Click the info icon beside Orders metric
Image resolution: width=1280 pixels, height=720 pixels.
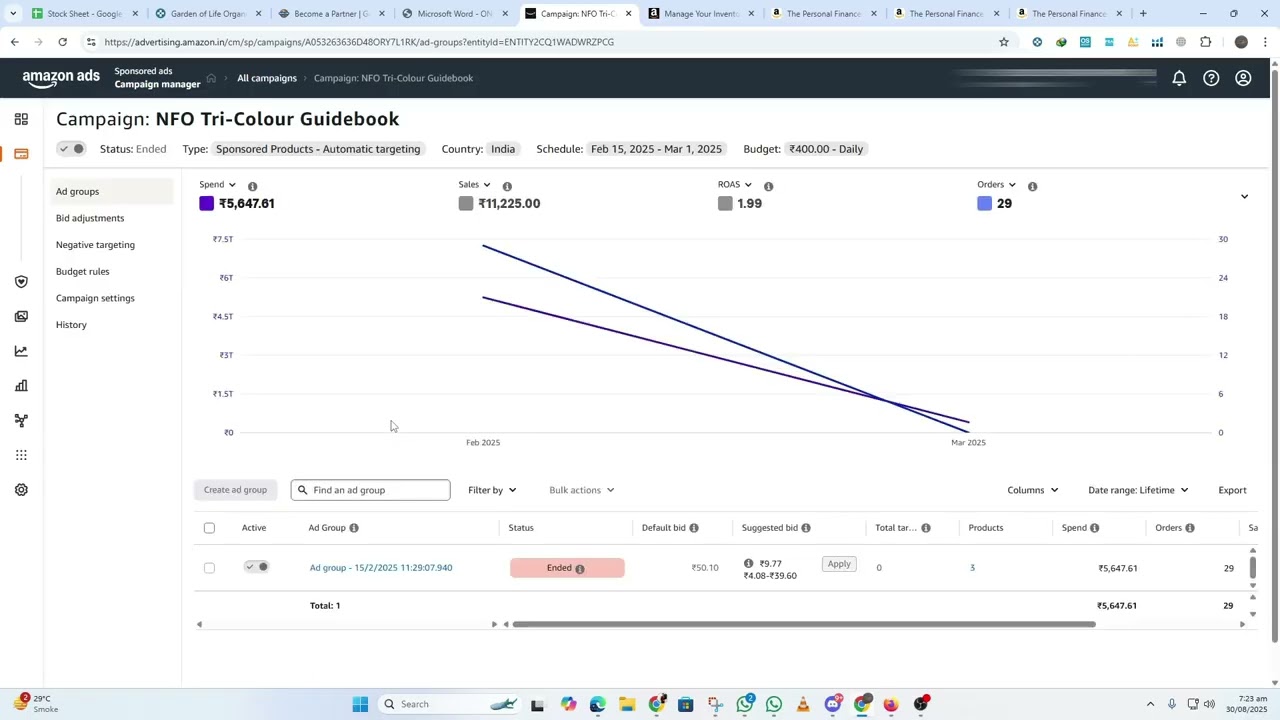[1032, 186]
